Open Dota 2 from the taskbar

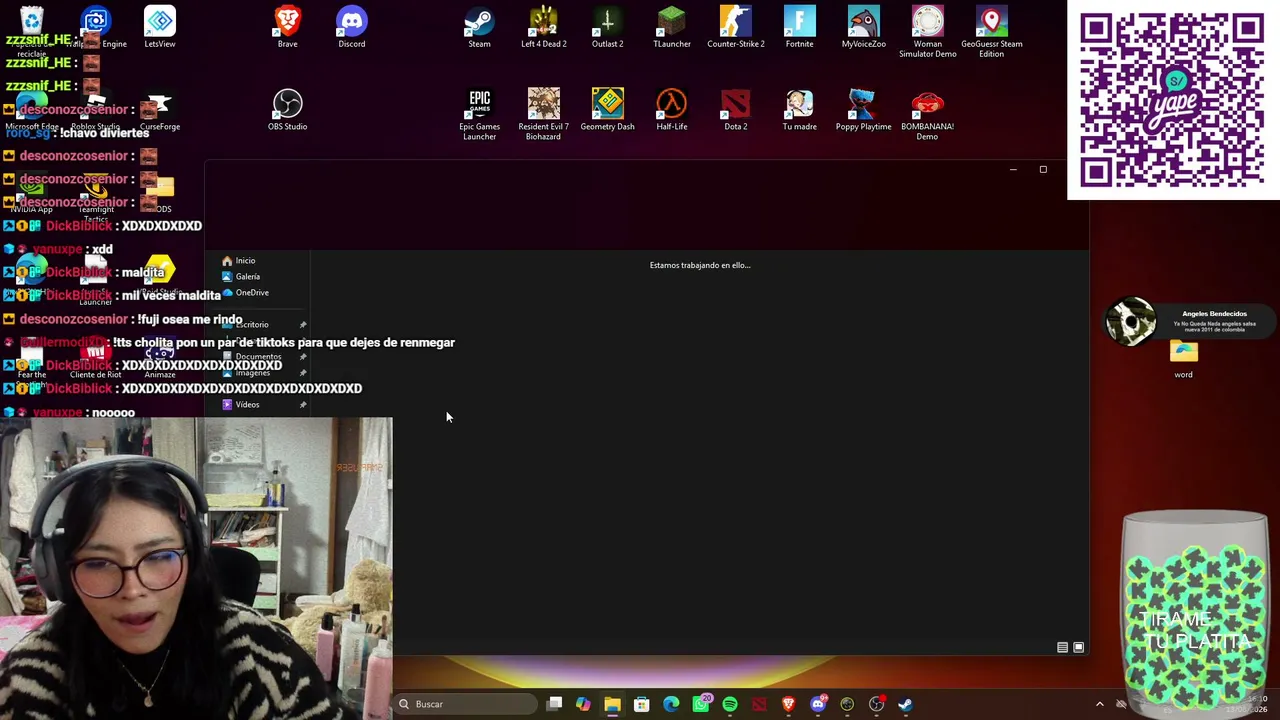pyautogui.click(x=759, y=704)
